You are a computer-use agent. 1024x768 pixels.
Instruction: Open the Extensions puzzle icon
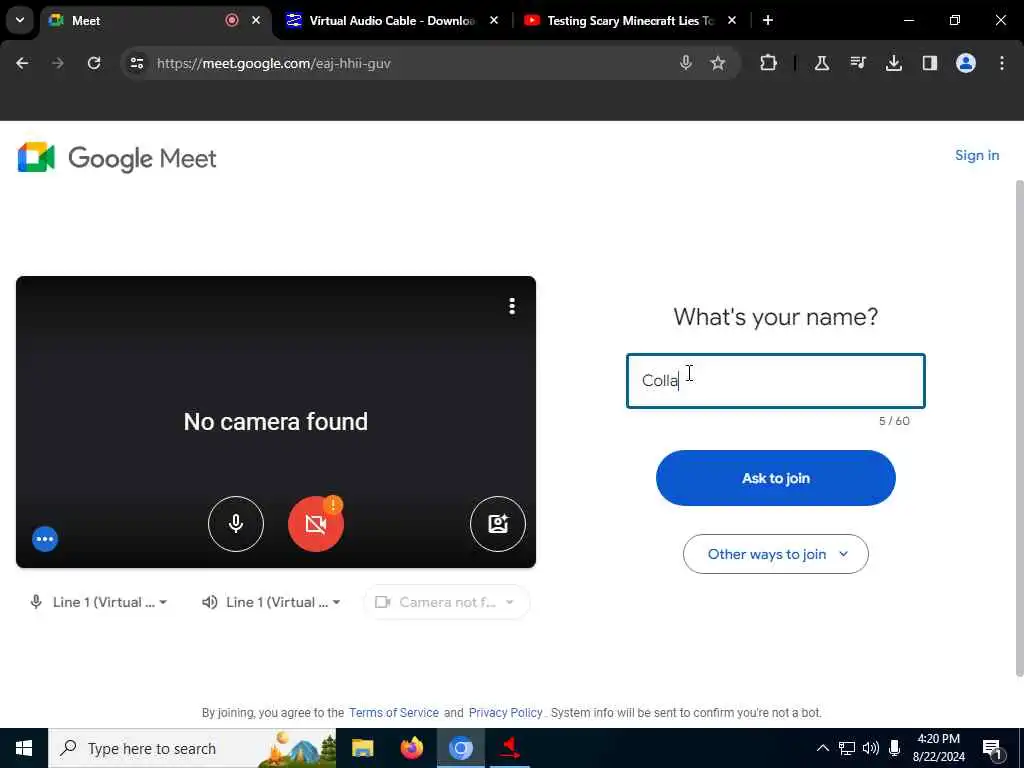768,63
